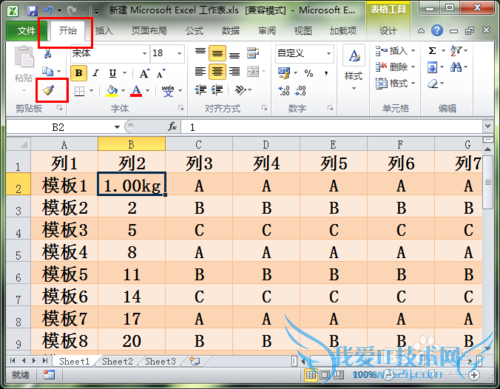Click in the formula bar input
The width and height of the screenshot is (500, 389).
pyautogui.click(x=333, y=127)
